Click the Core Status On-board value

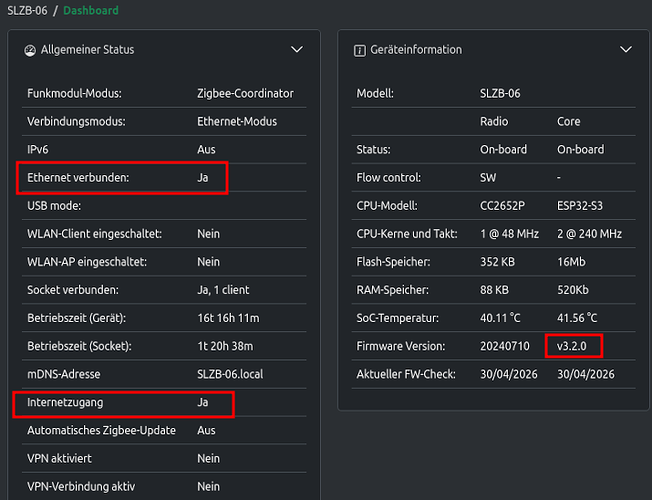(580, 149)
